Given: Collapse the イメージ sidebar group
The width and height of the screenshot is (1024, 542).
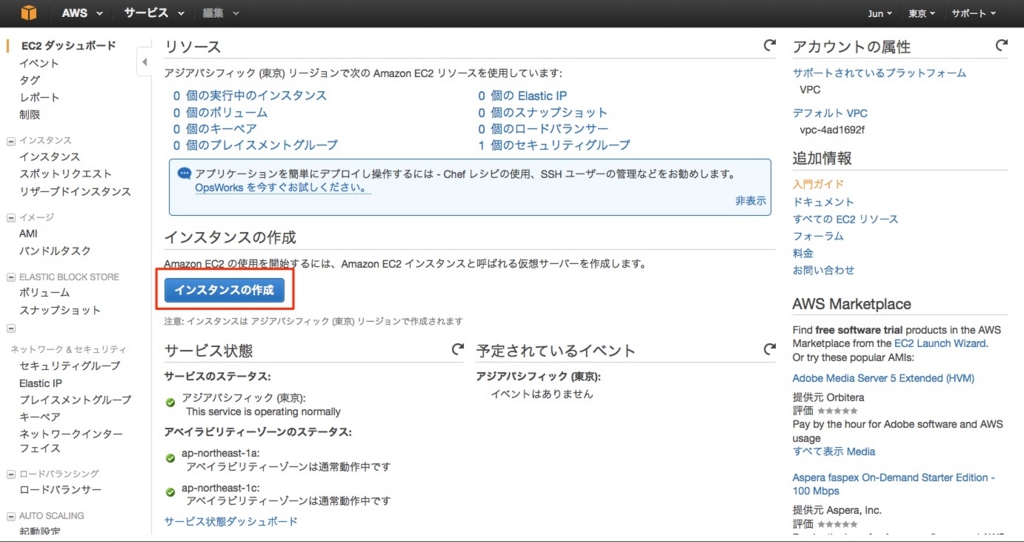Looking at the screenshot, I should pyautogui.click(x=11, y=217).
